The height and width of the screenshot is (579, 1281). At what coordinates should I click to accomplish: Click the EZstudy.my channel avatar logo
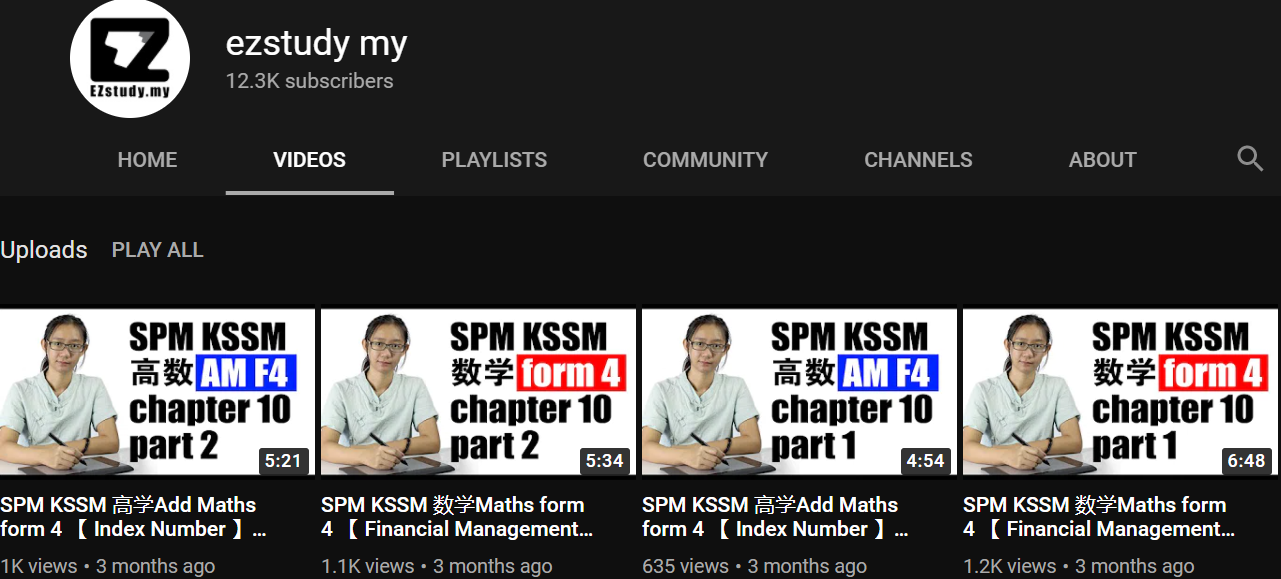[x=130, y=59]
